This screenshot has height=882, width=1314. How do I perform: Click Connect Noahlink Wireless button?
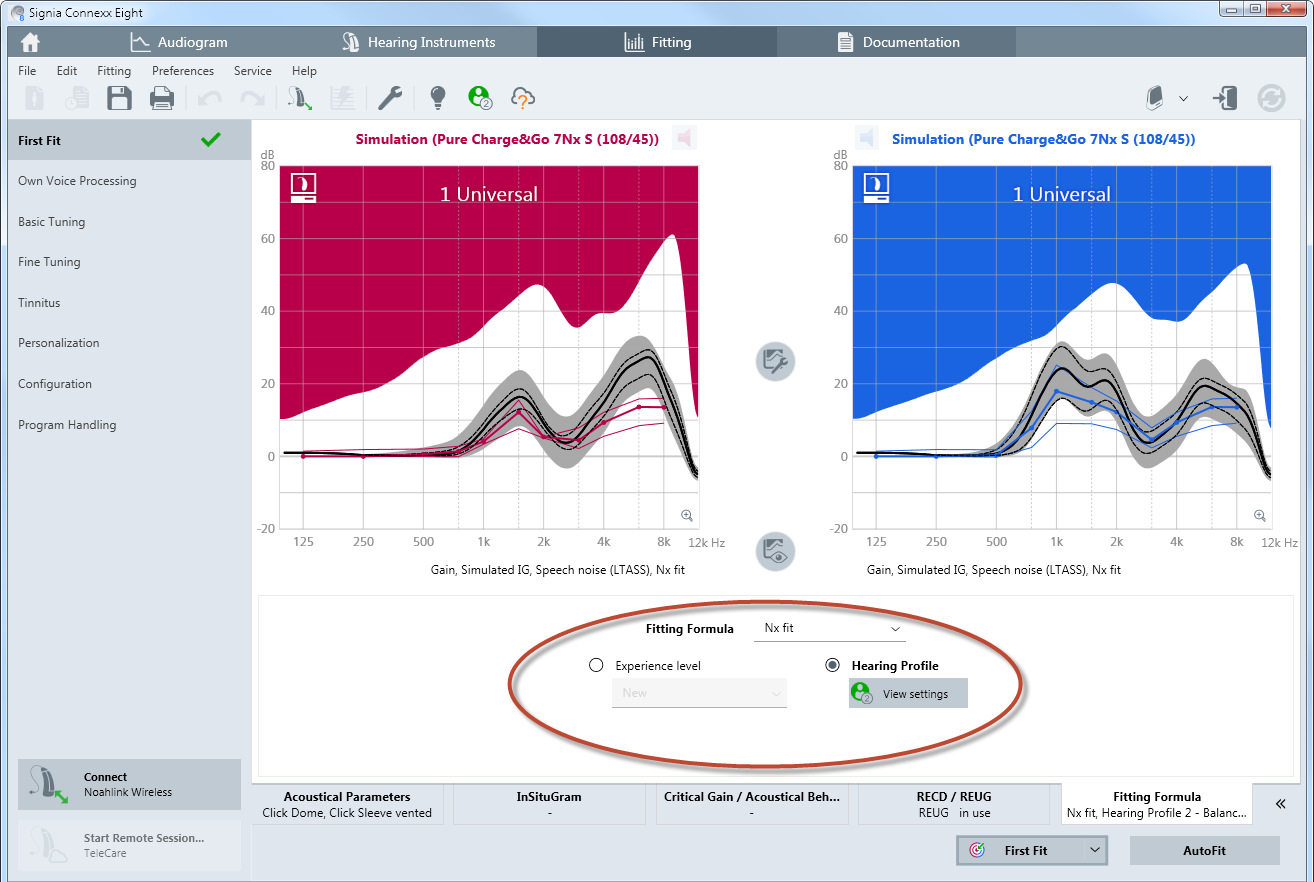[x=129, y=784]
